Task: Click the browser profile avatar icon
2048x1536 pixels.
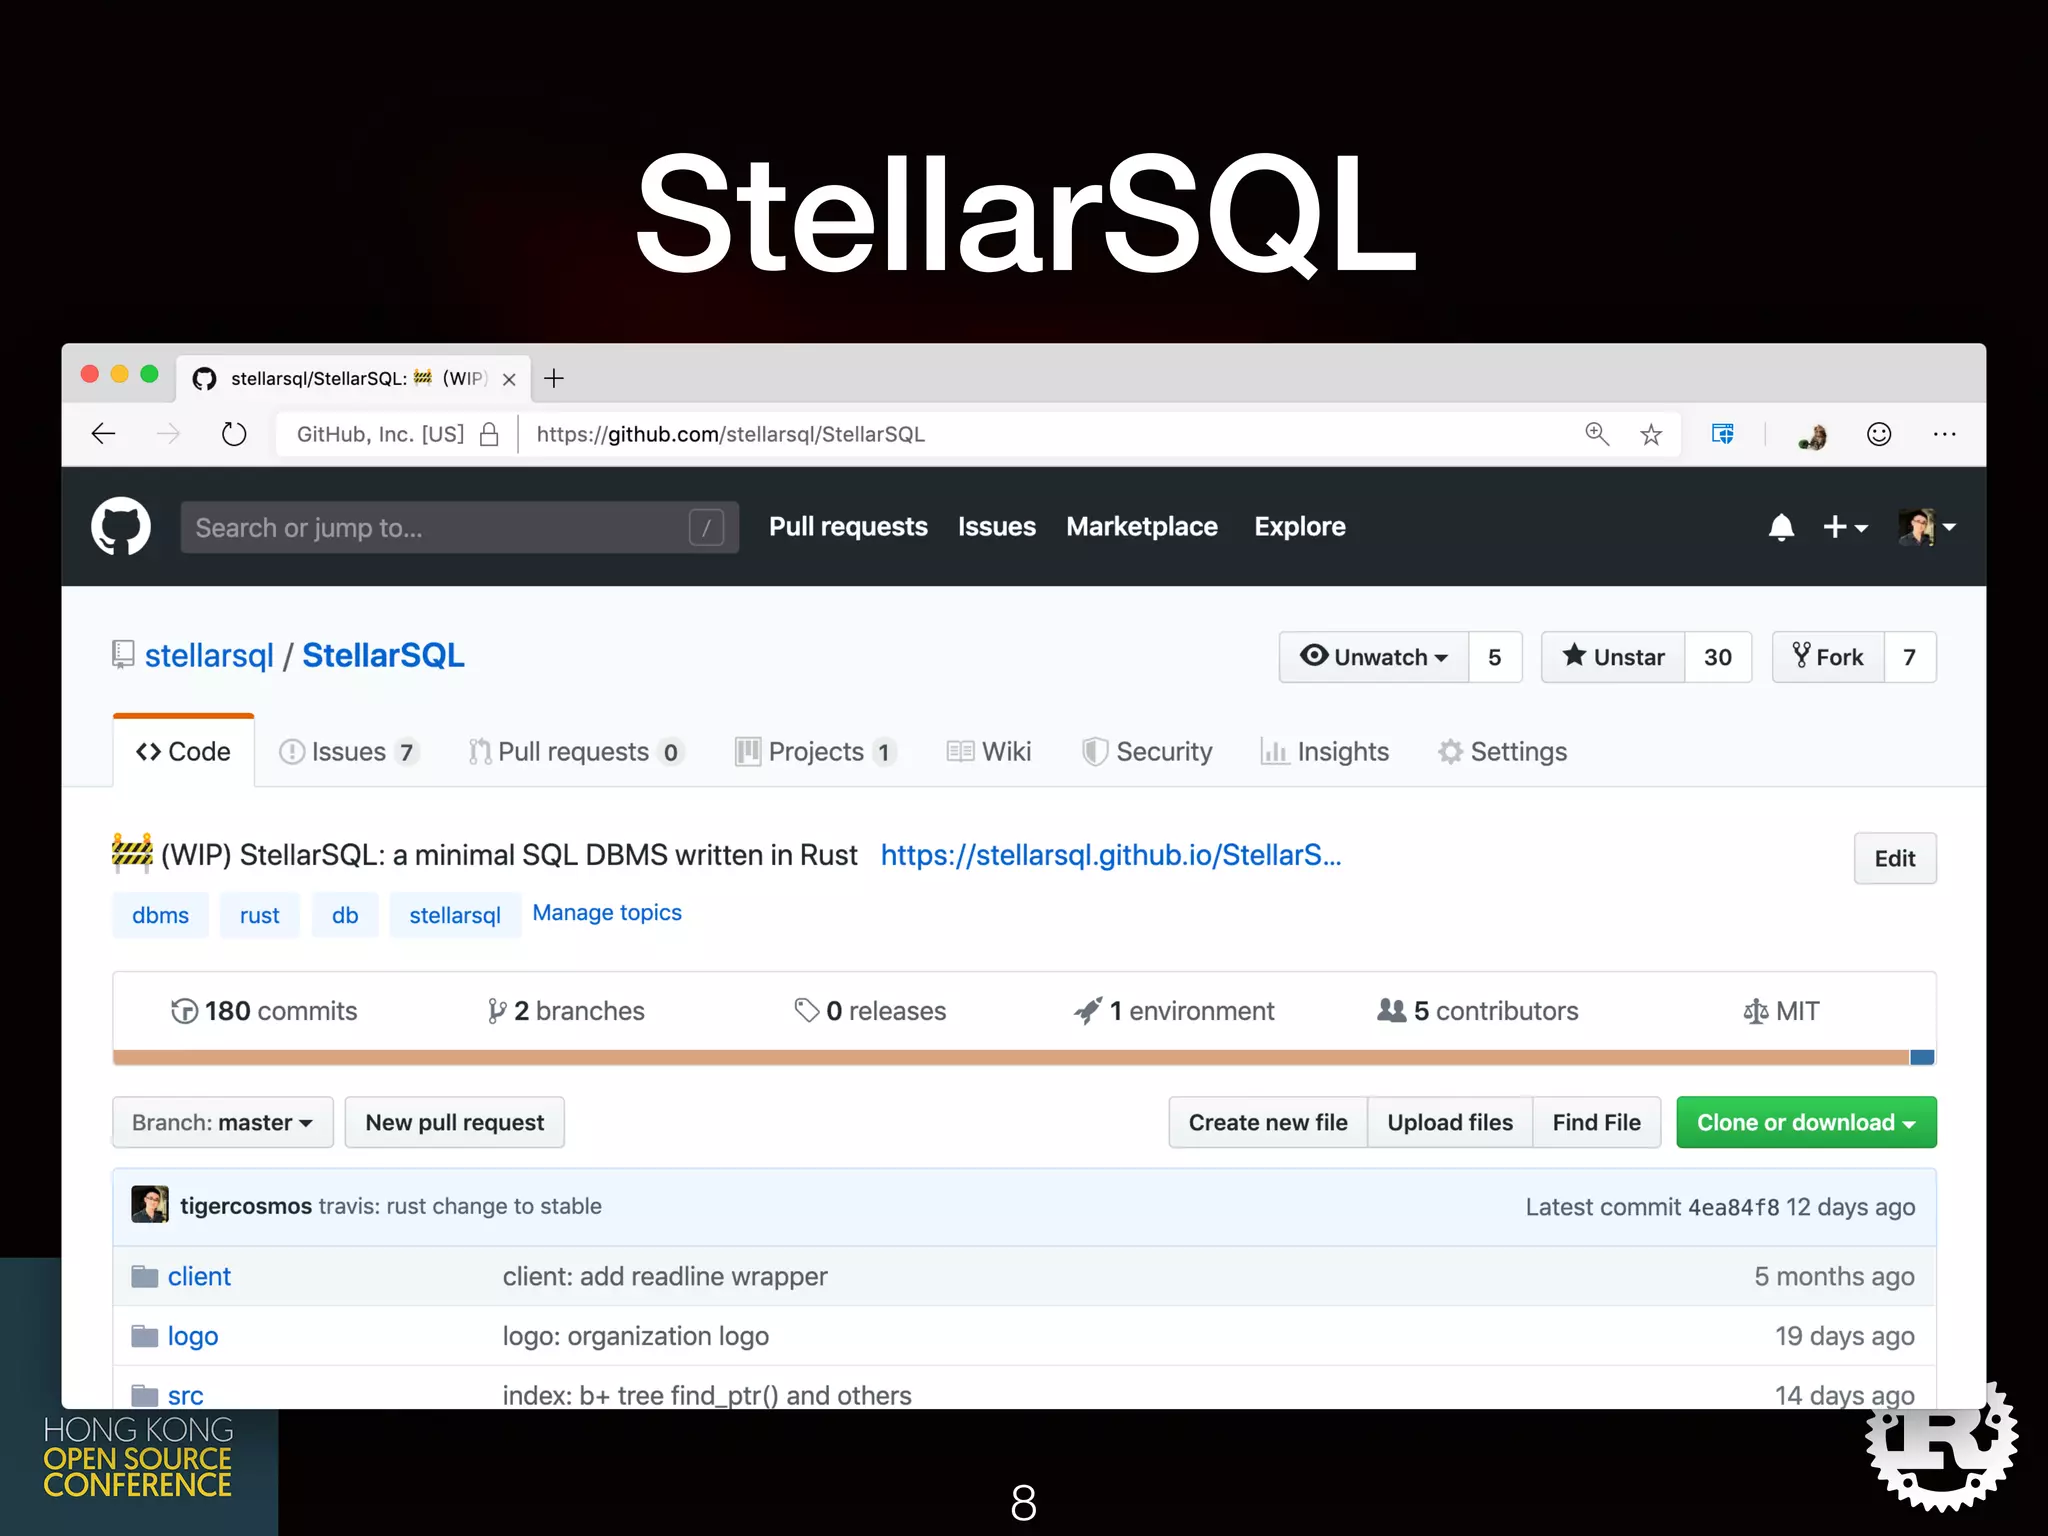Action: click(1813, 436)
